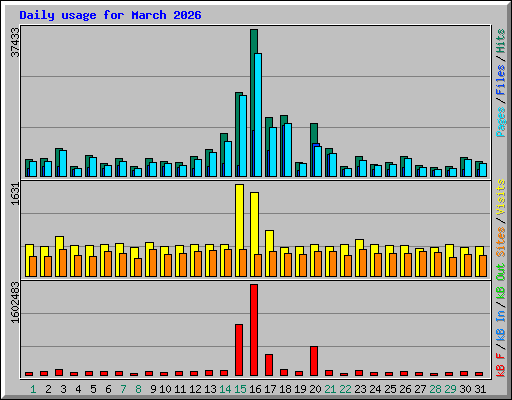Click day label 22 on the x-axis
Image resolution: width=512 pixels, height=400 pixels.
click(x=345, y=389)
